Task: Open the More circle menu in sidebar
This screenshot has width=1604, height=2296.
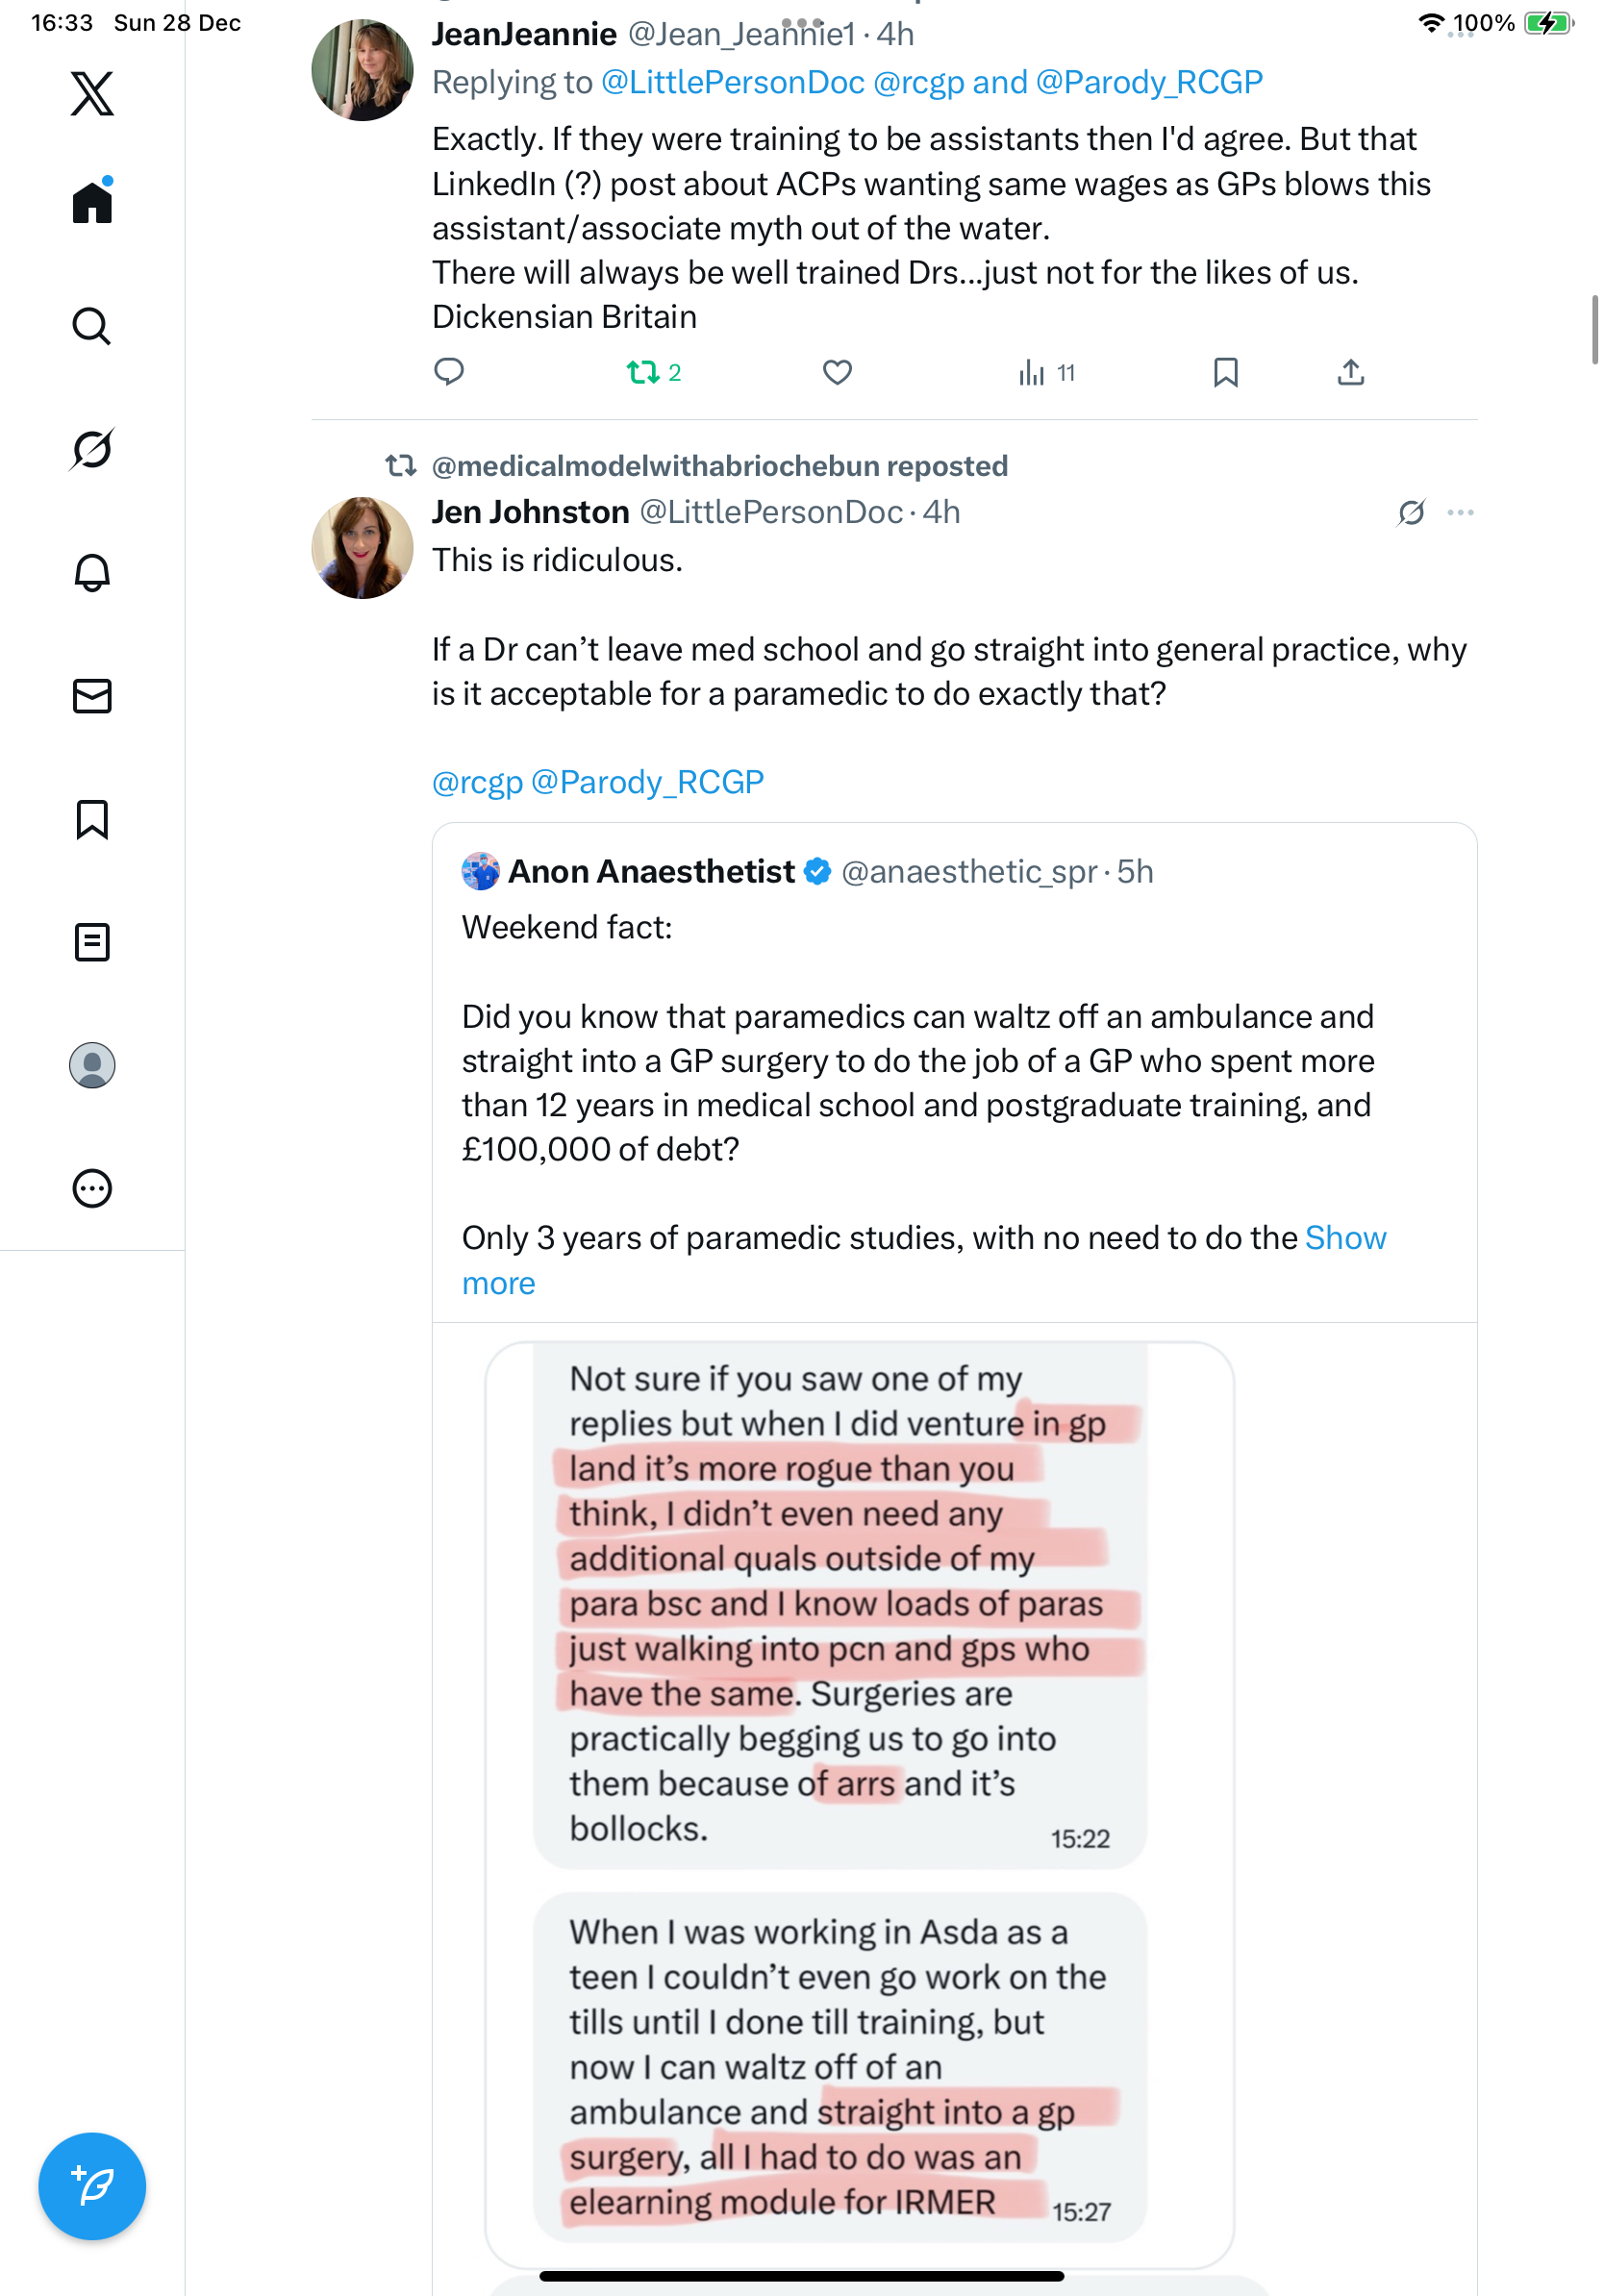Action: point(92,1189)
